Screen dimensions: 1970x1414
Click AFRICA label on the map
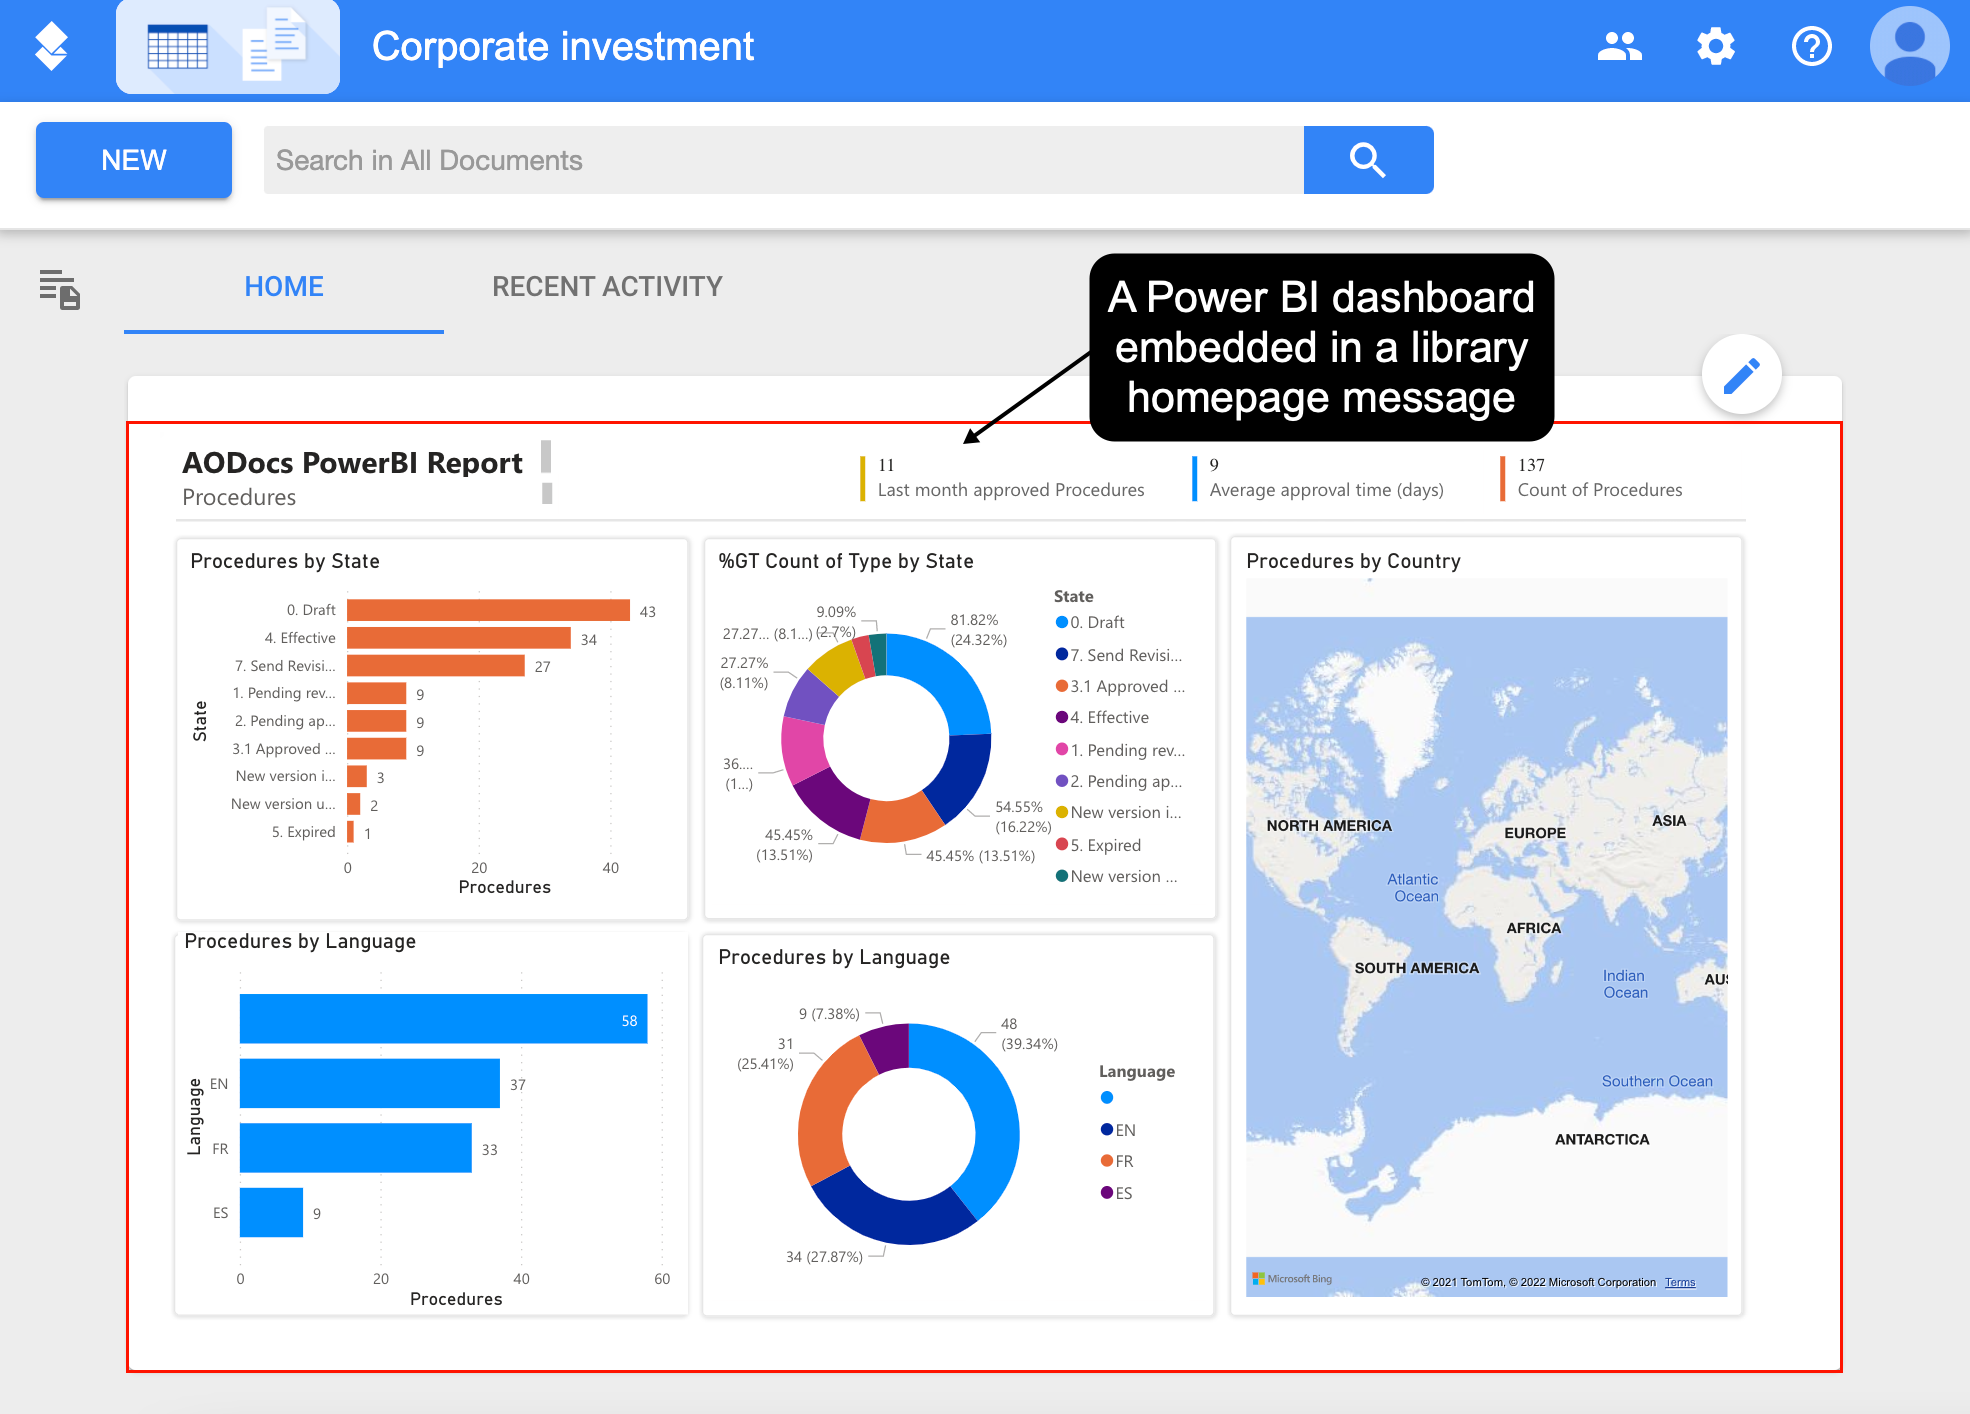[1533, 928]
